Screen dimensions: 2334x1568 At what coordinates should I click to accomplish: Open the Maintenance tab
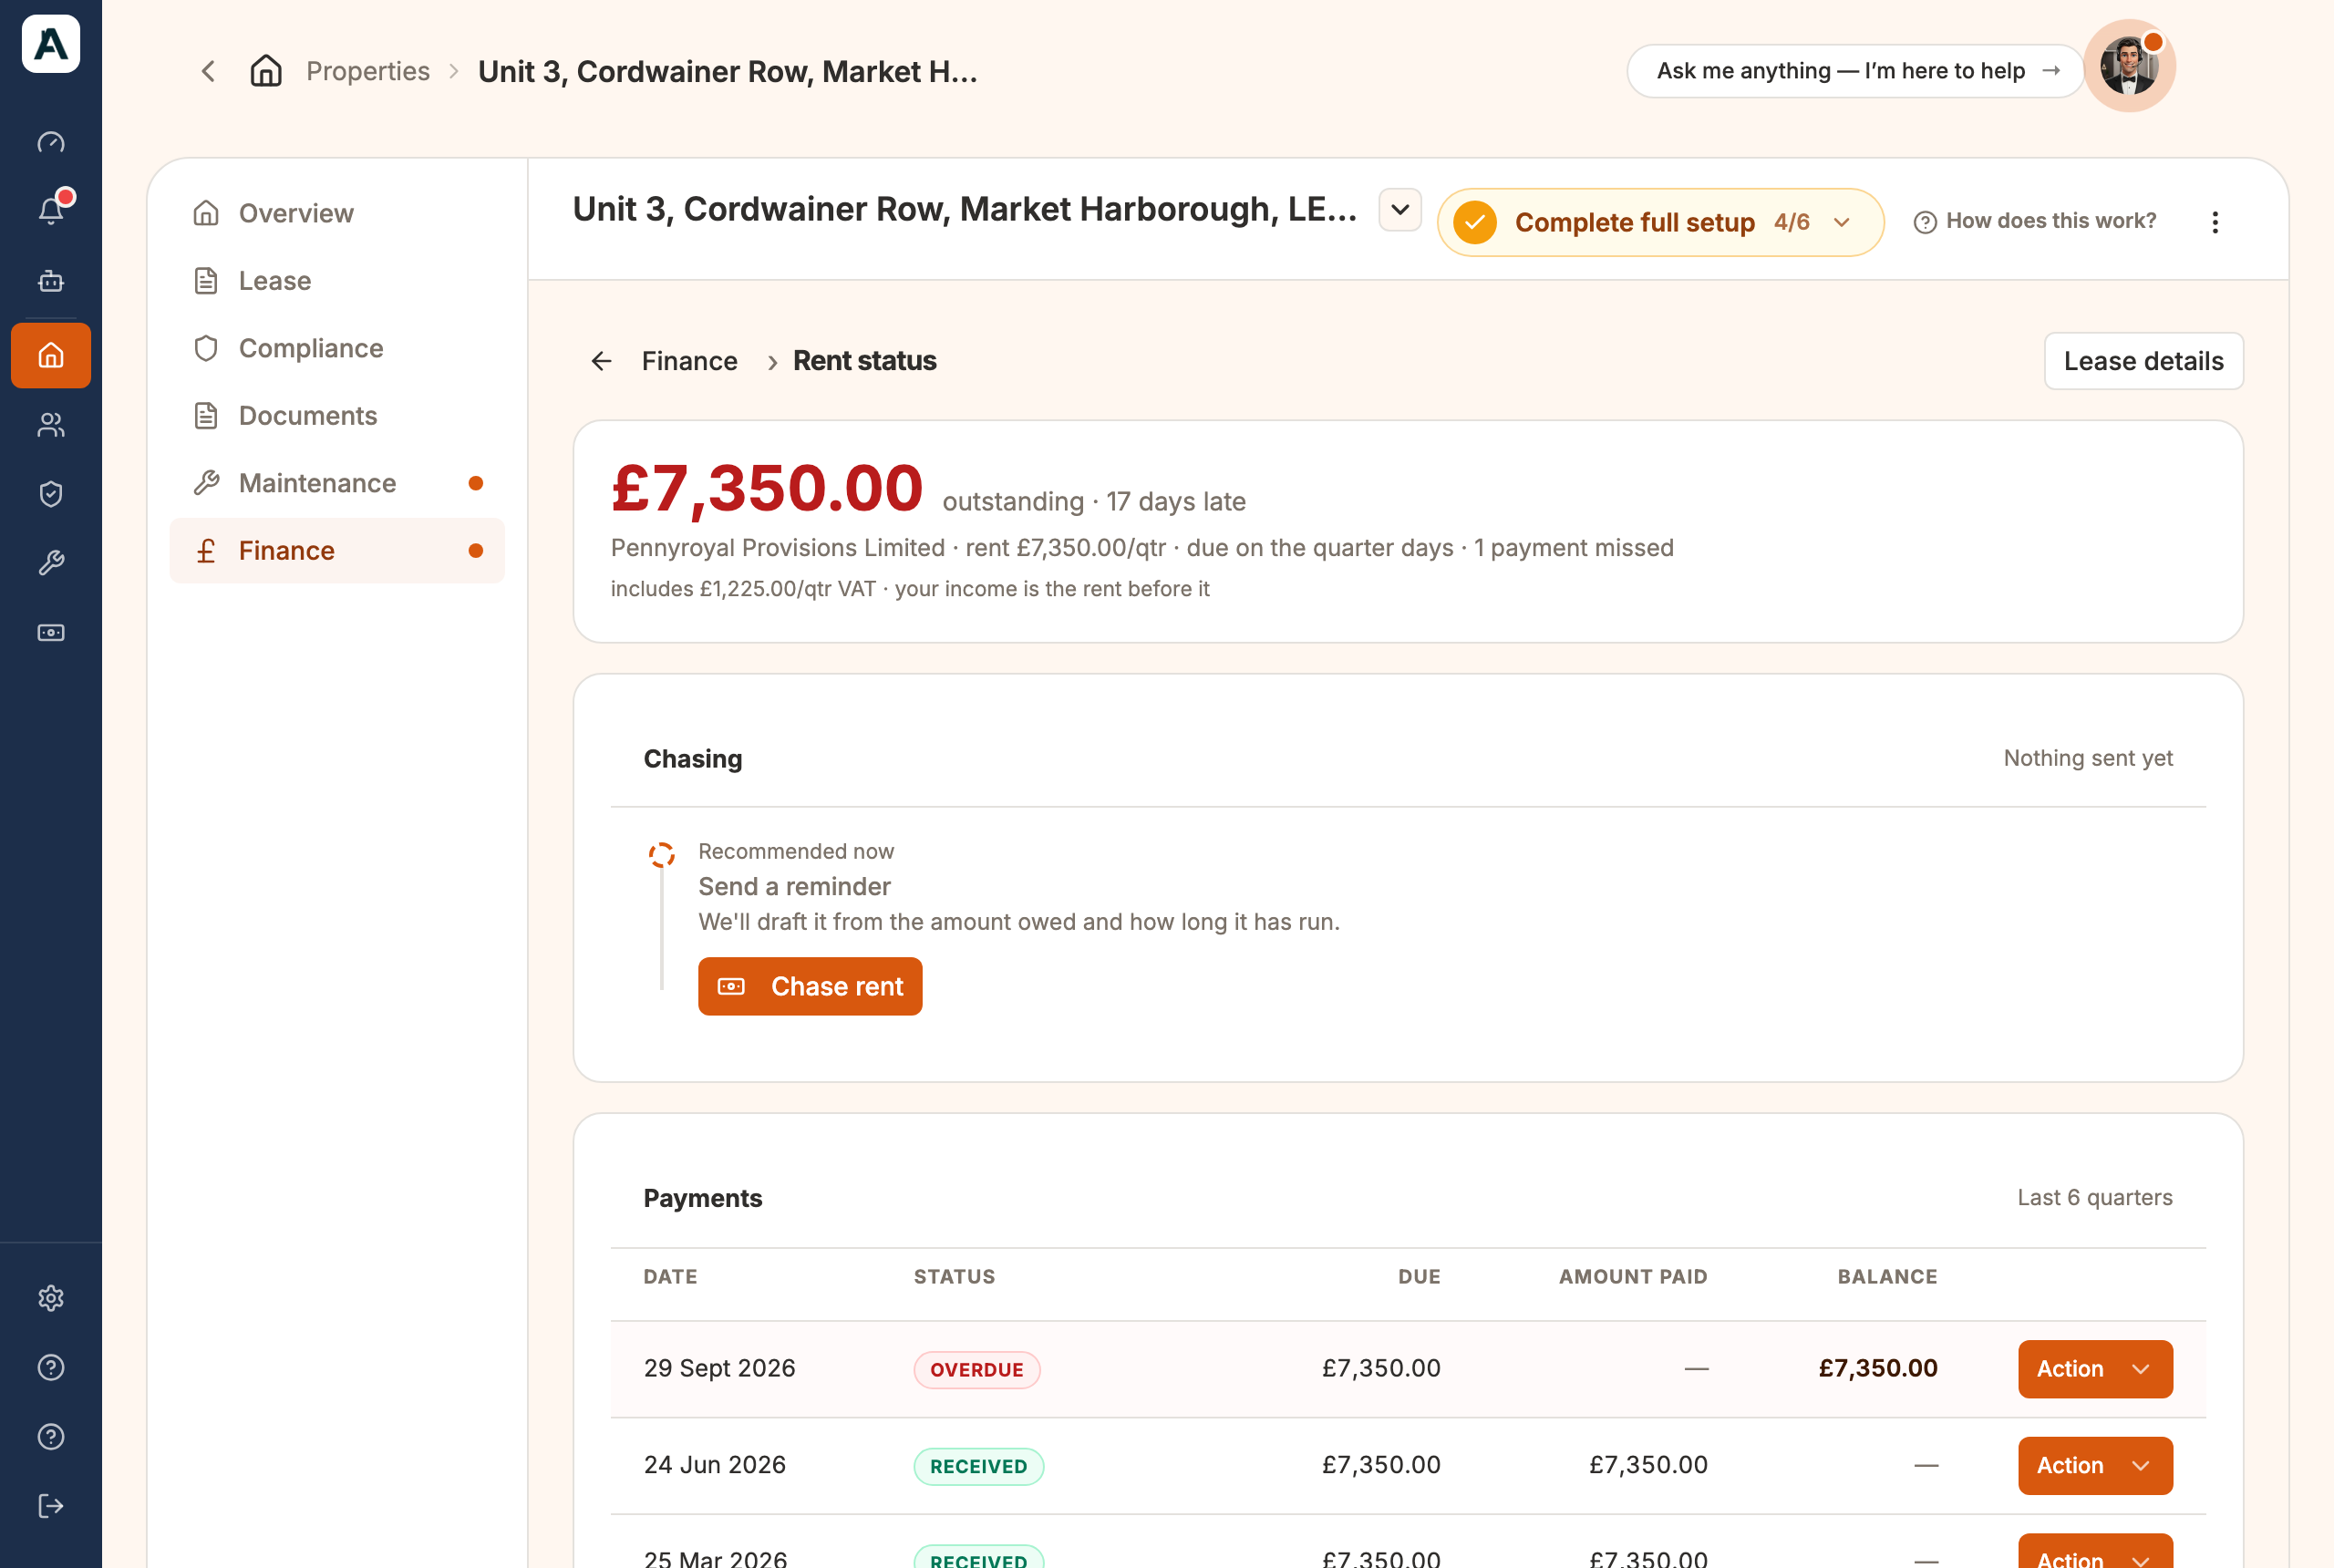tap(337, 483)
